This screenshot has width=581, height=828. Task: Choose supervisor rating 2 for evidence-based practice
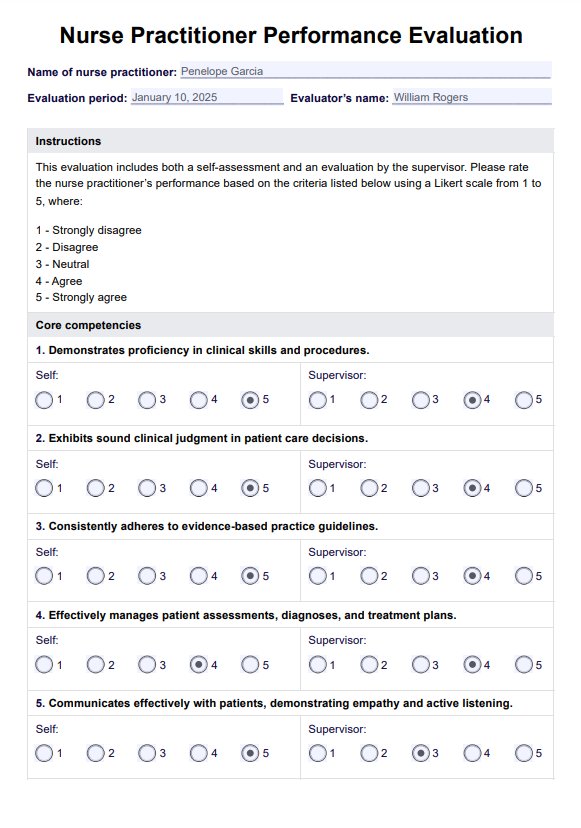[x=370, y=575]
